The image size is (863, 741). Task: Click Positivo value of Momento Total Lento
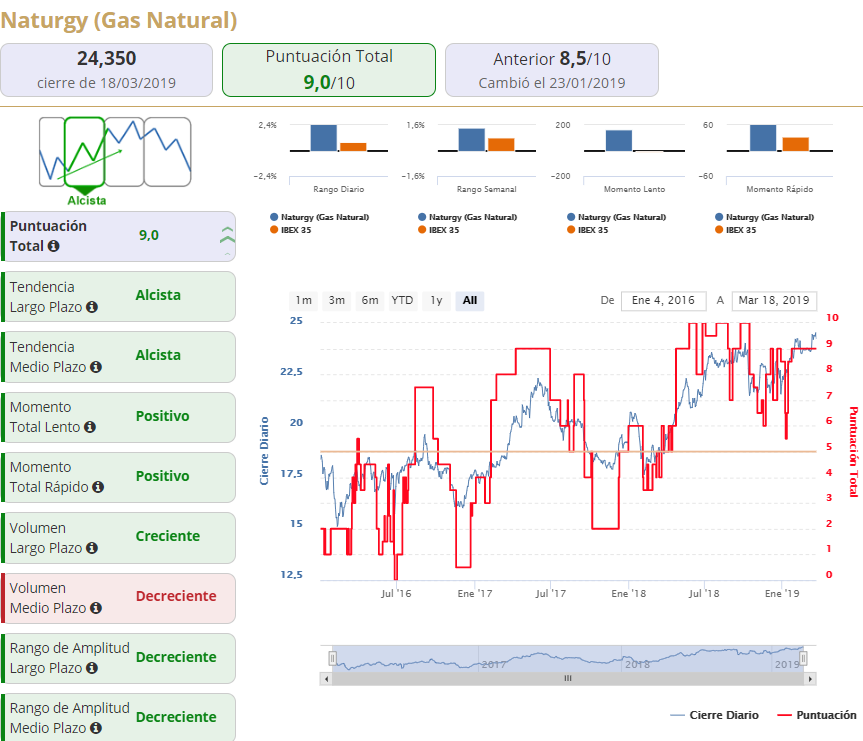point(162,416)
